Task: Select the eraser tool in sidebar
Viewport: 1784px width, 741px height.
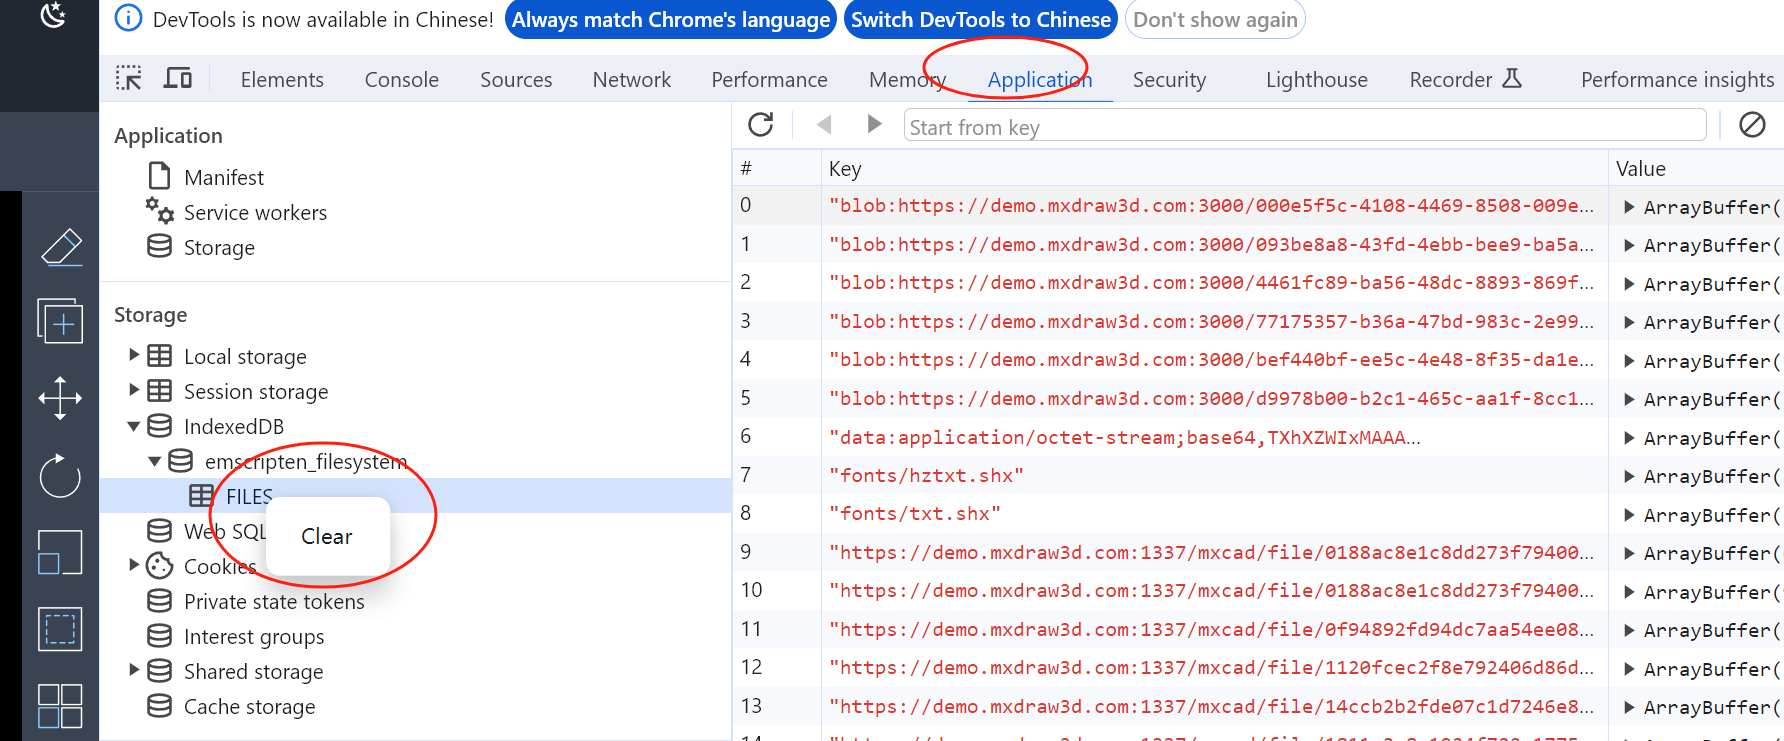Action: pos(60,247)
